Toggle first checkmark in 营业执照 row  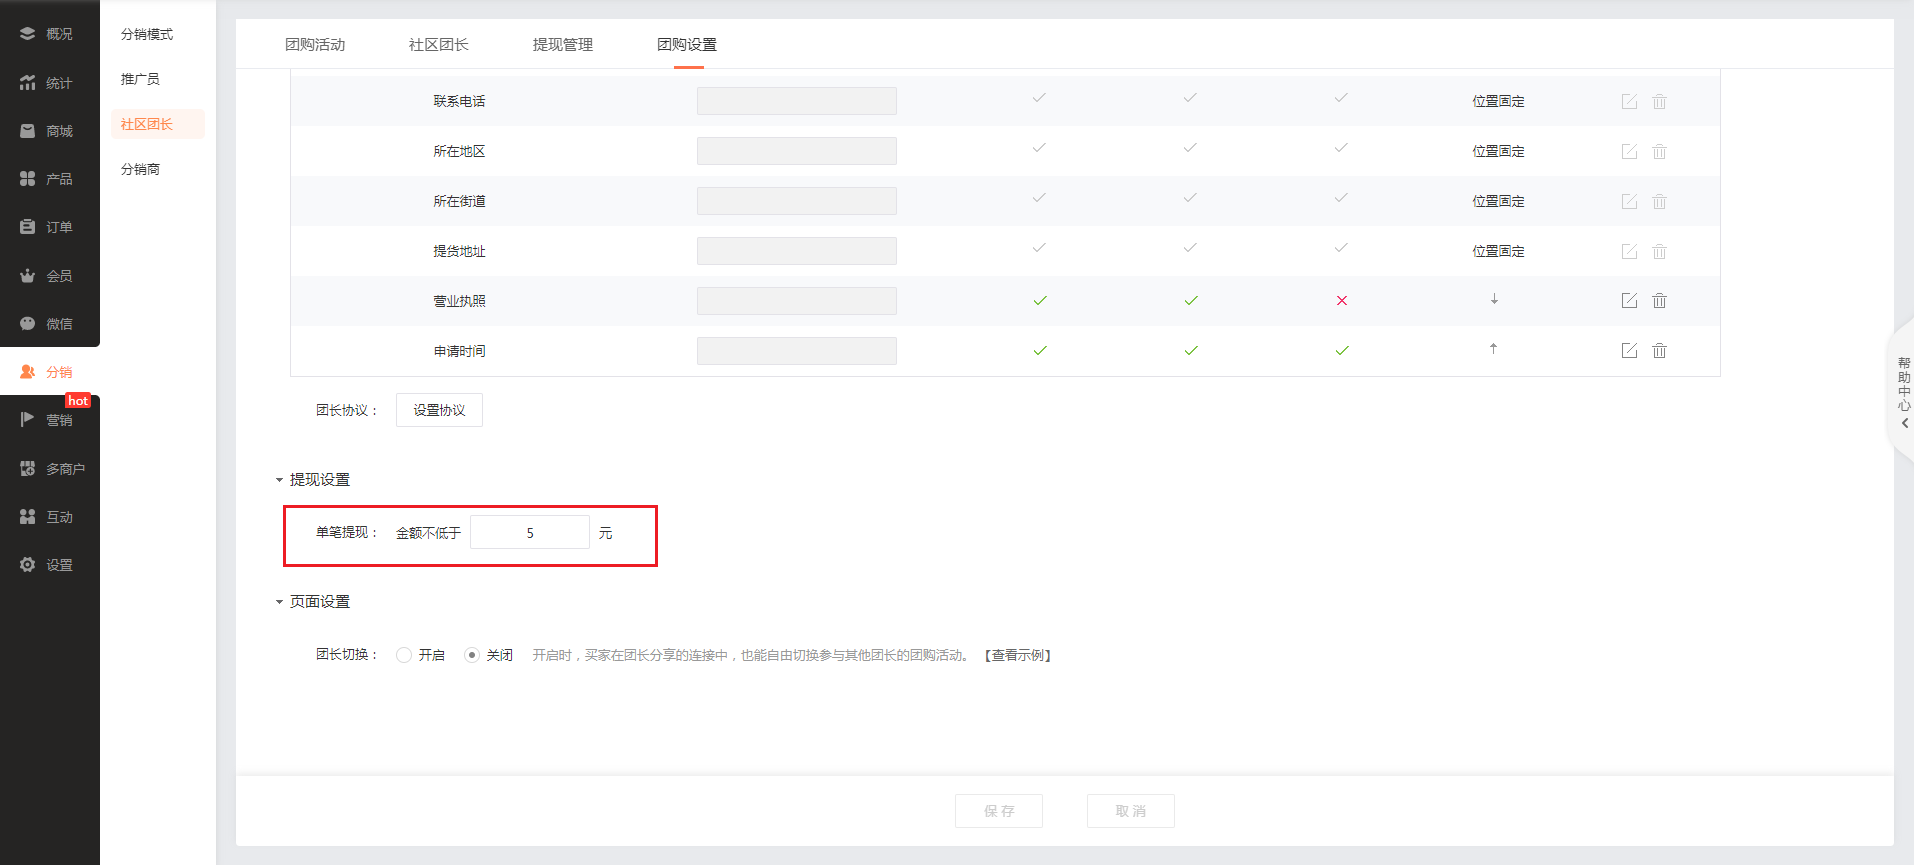[x=1040, y=300]
